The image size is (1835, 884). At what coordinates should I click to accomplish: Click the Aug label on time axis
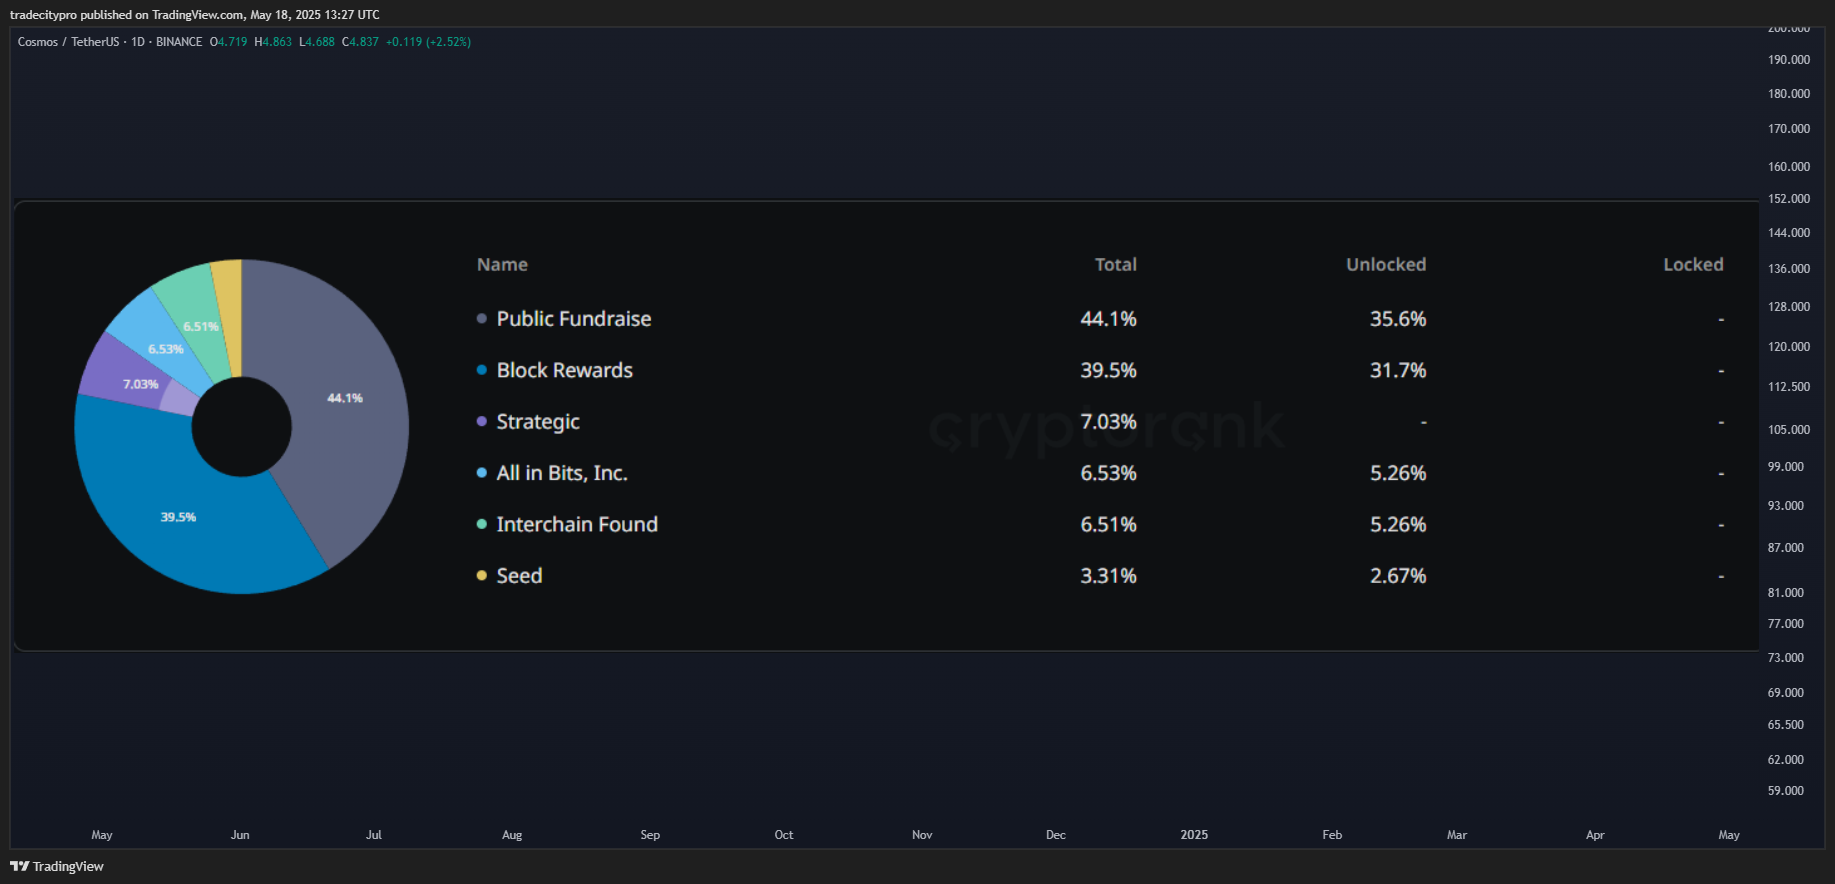pyautogui.click(x=512, y=835)
